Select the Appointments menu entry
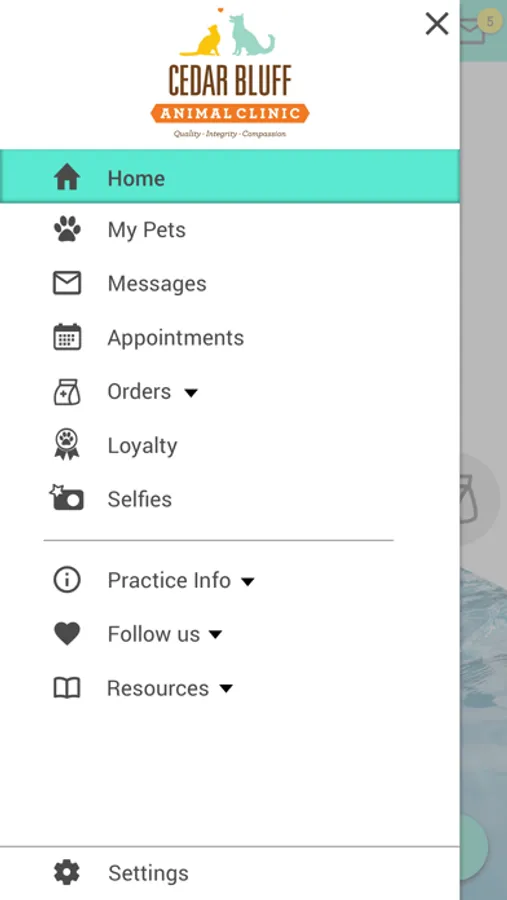Image resolution: width=507 pixels, height=900 pixels. (x=230, y=338)
